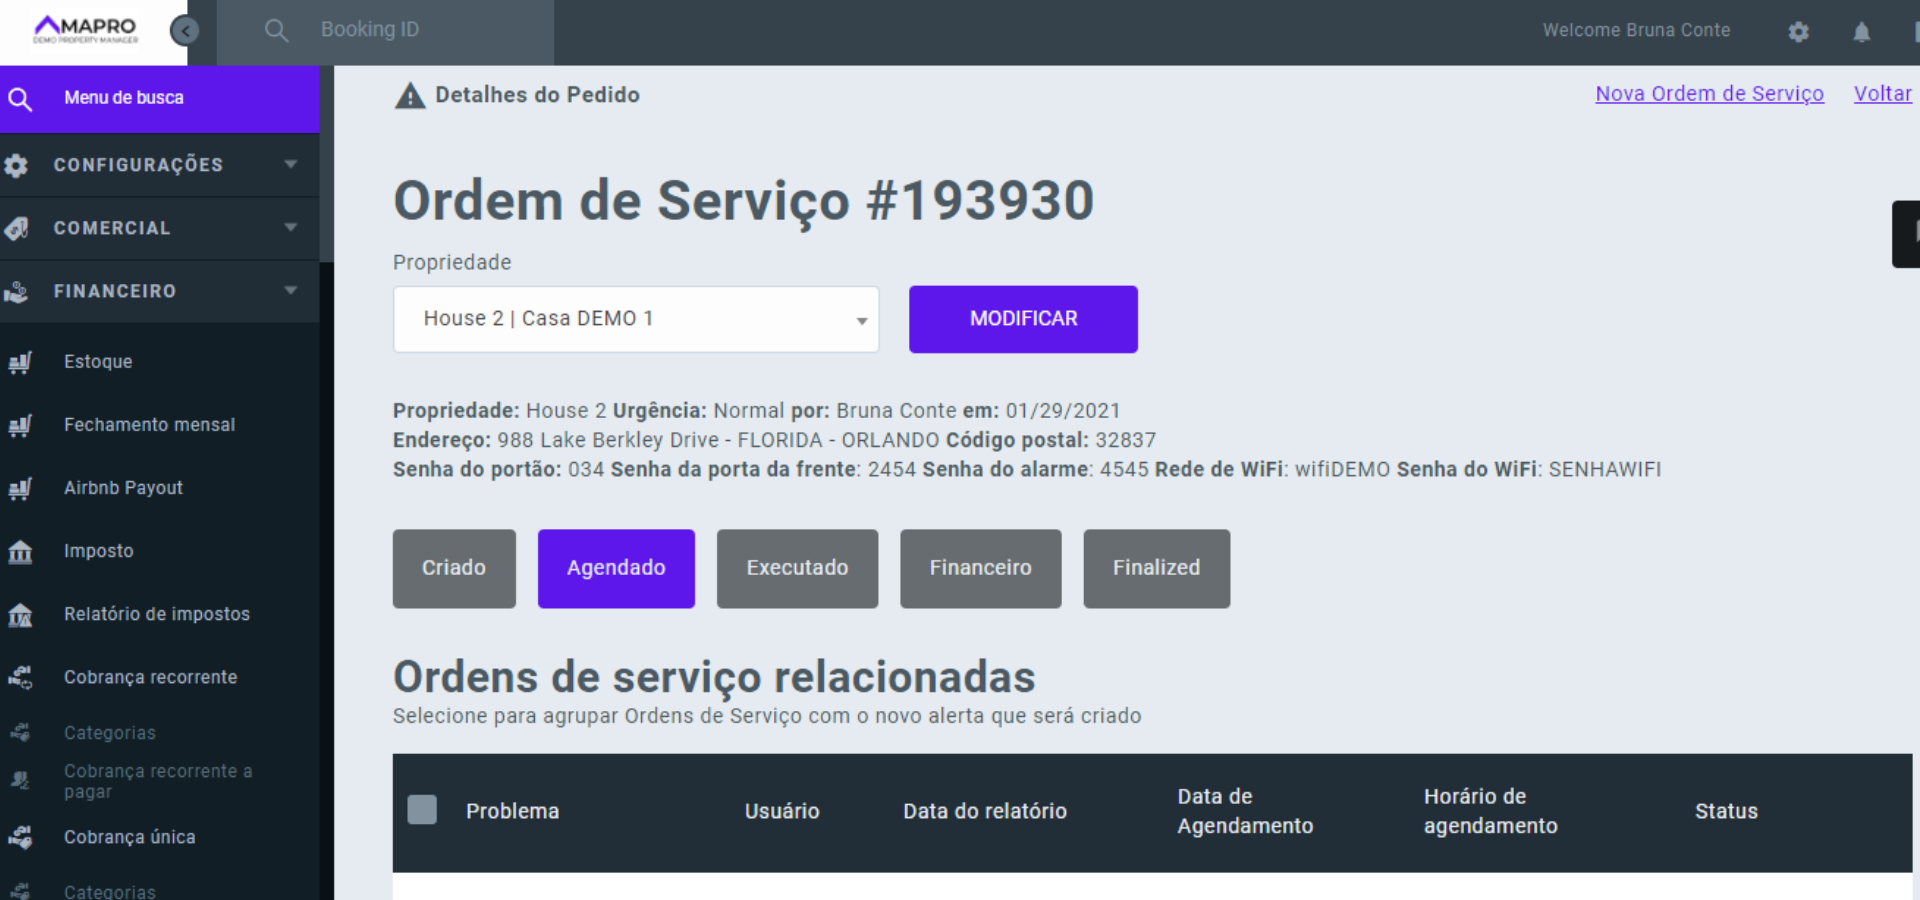Collapse the sidebar with the arrow icon
Image resolution: width=1920 pixels, height=900 pixels.
coord(184,31)
